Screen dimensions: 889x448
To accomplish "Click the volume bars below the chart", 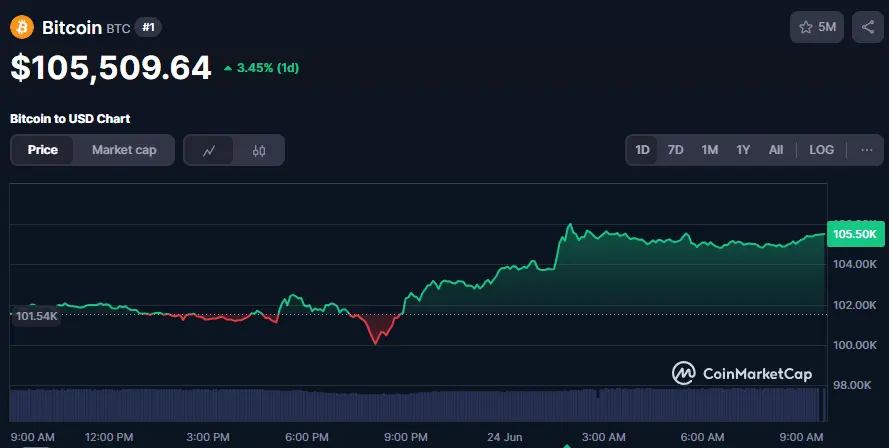I will point(418,405).
